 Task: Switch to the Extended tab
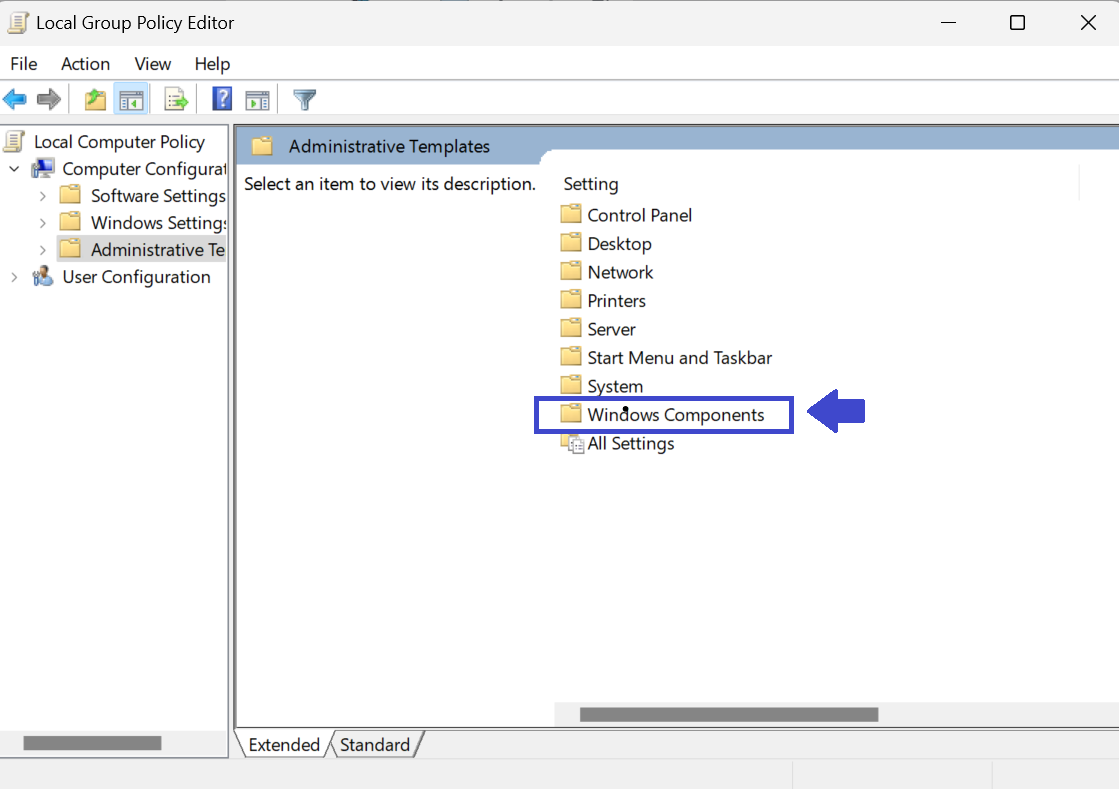[x=283, y=745]
